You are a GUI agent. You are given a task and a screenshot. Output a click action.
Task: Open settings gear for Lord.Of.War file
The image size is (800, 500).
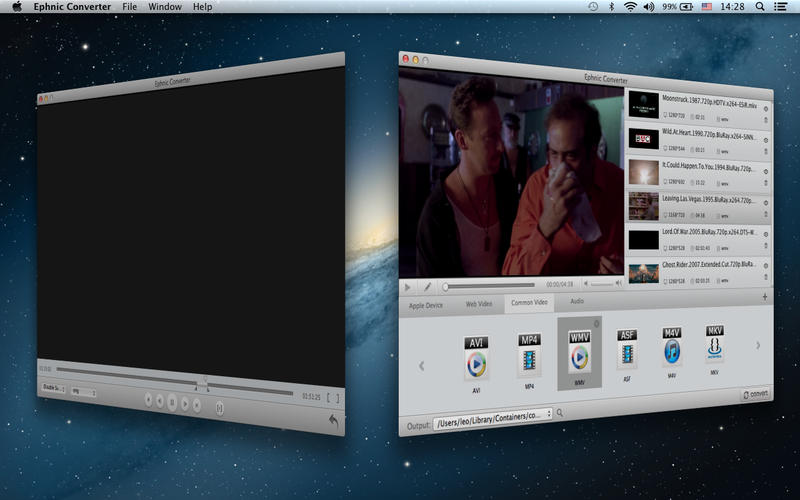coord(765,234)
